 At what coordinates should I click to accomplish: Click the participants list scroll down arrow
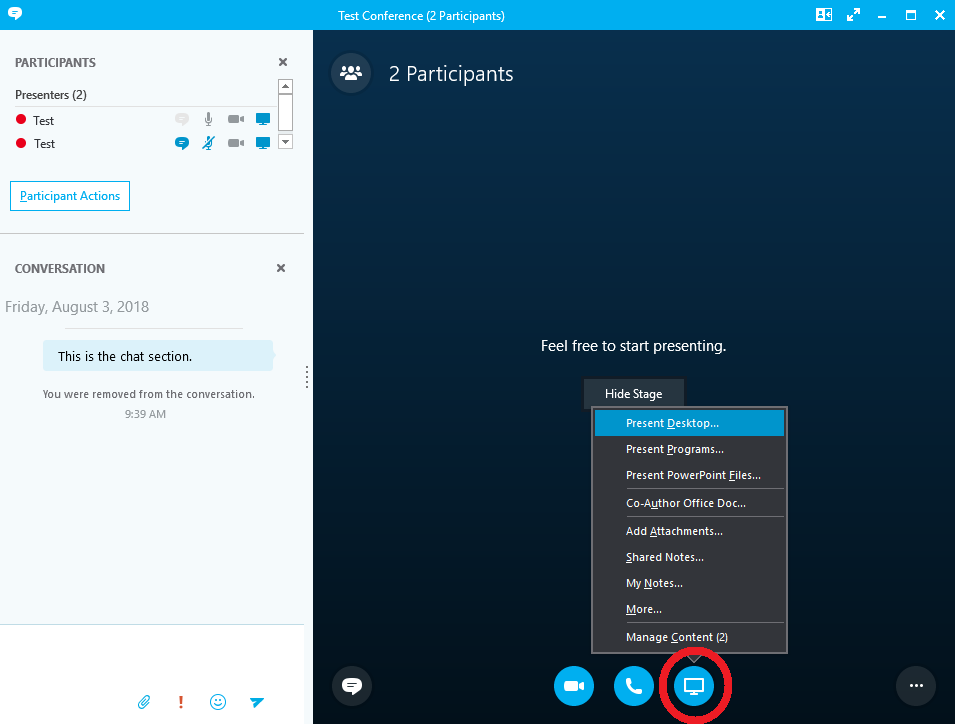tap(285, 142)
